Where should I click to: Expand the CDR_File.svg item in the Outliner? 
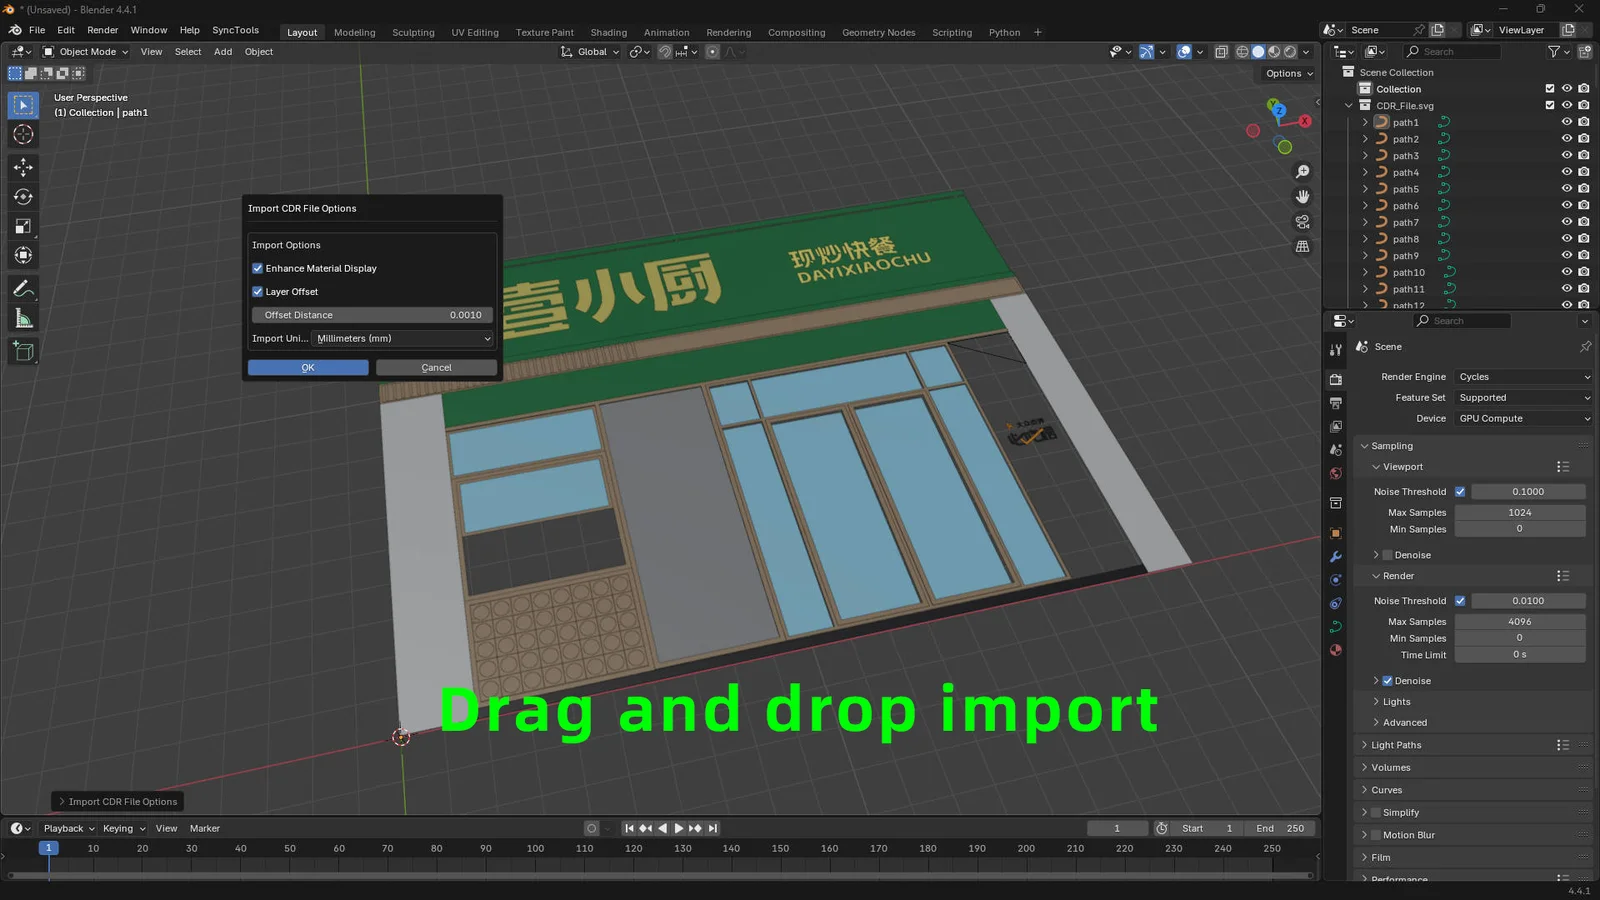pos(1349,105)
